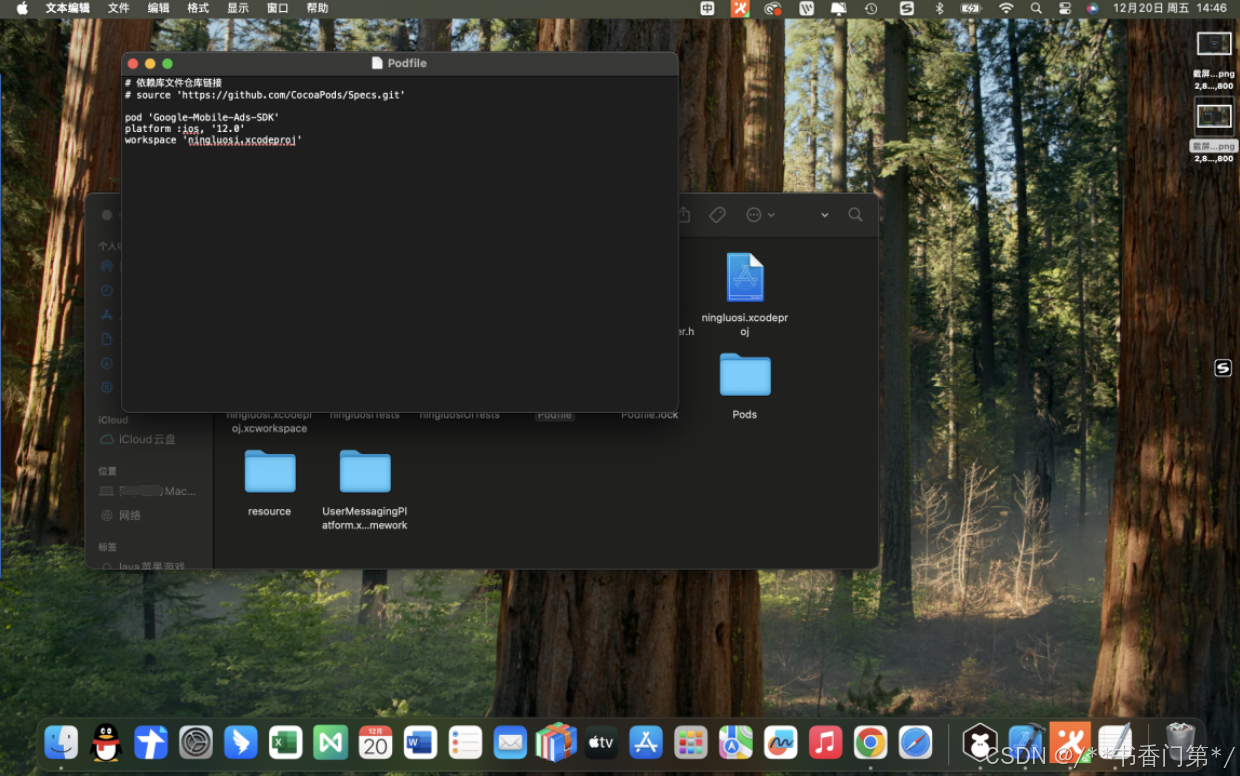This screenshot has height=776, width=1240.
Task: Click the Finder window search icon
Action: click(x=856, y=215)
